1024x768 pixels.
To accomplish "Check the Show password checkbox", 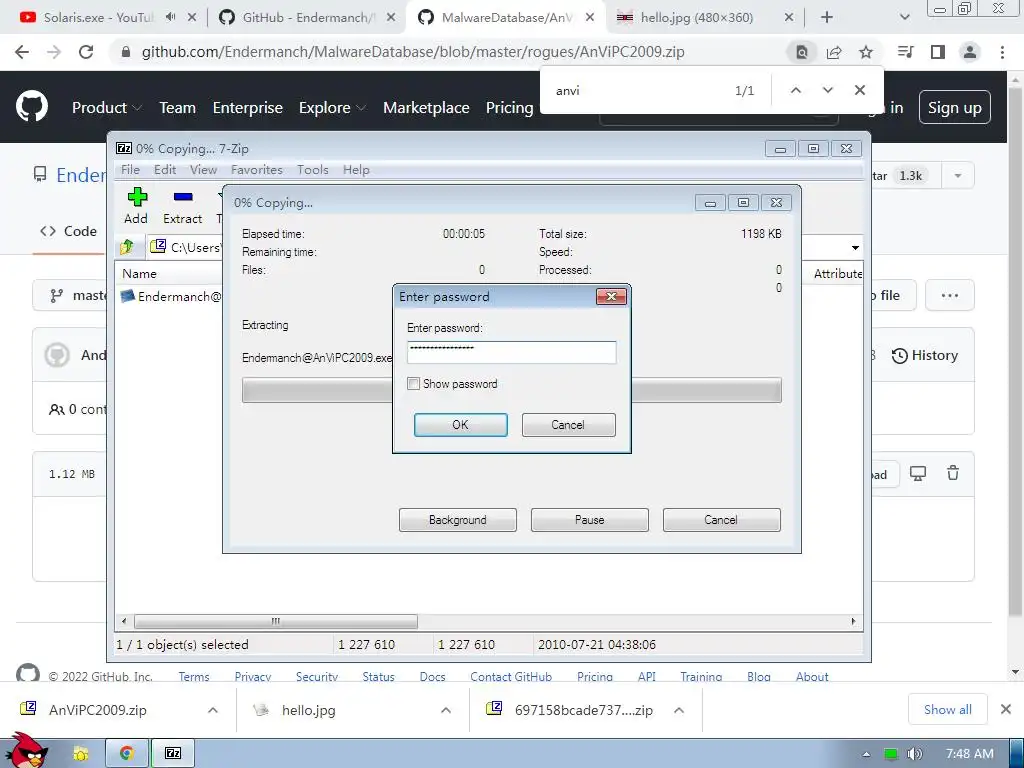I will (413, 384).
